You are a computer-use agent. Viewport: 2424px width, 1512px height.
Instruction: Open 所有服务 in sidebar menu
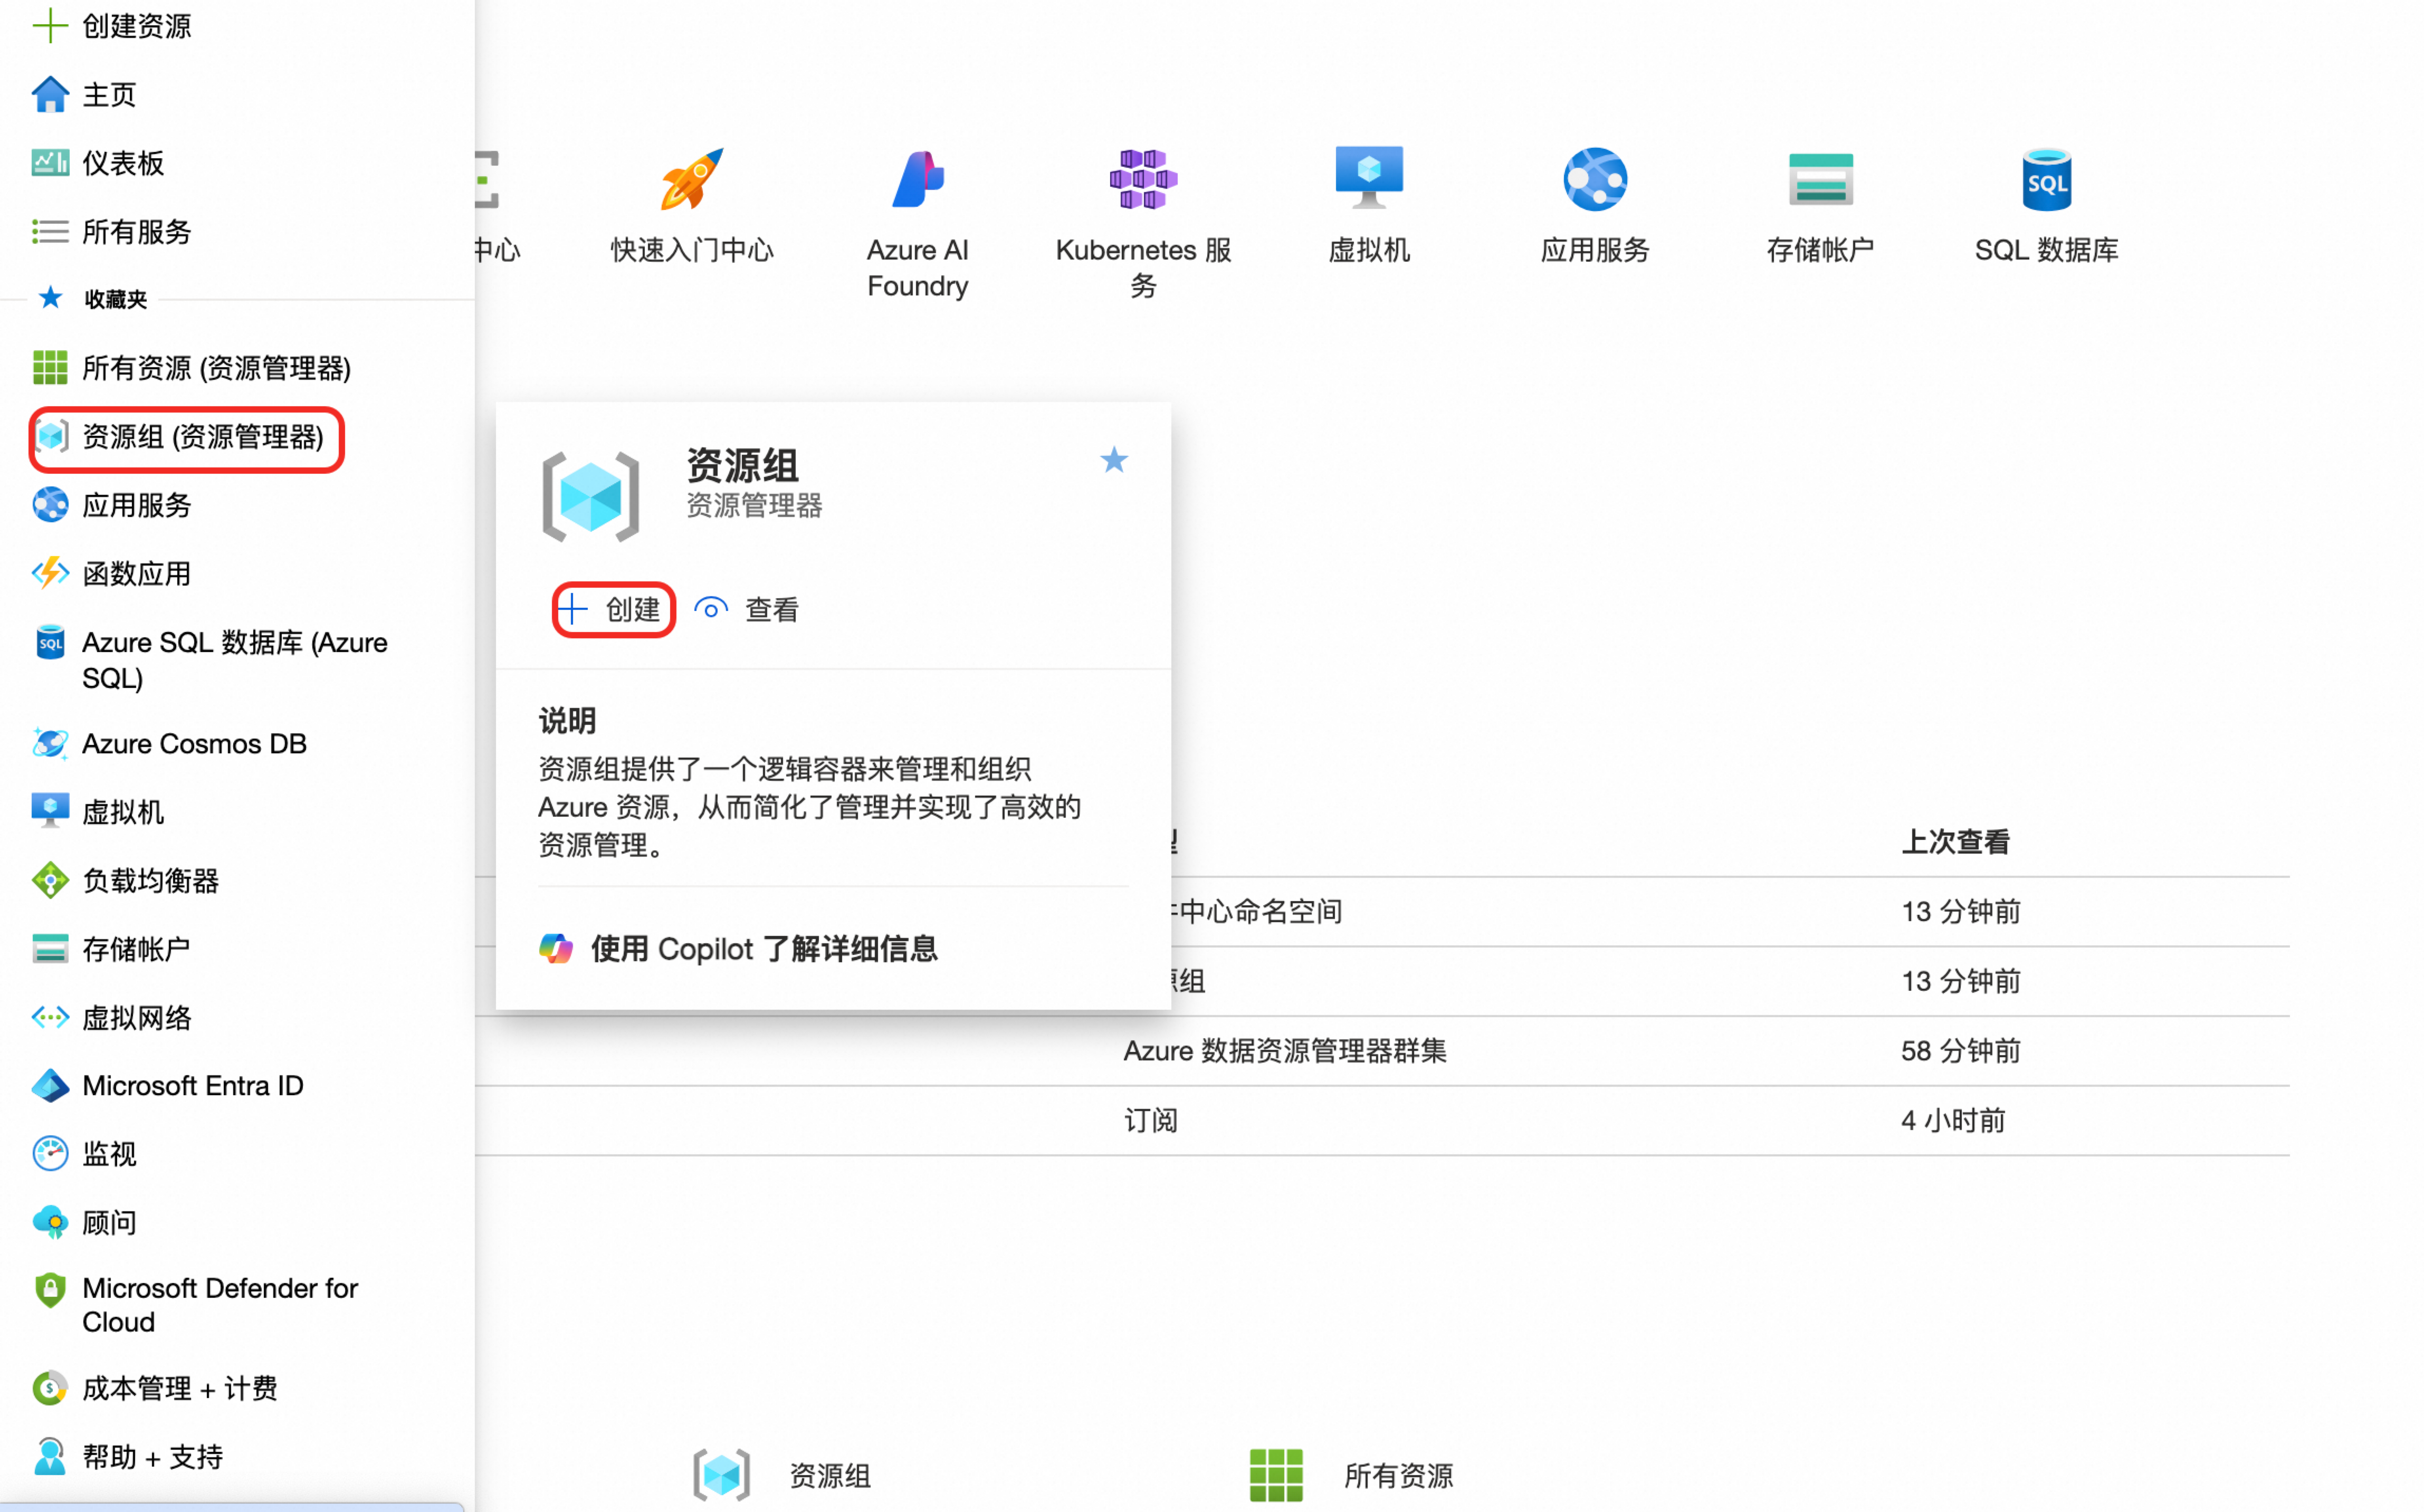136,232
